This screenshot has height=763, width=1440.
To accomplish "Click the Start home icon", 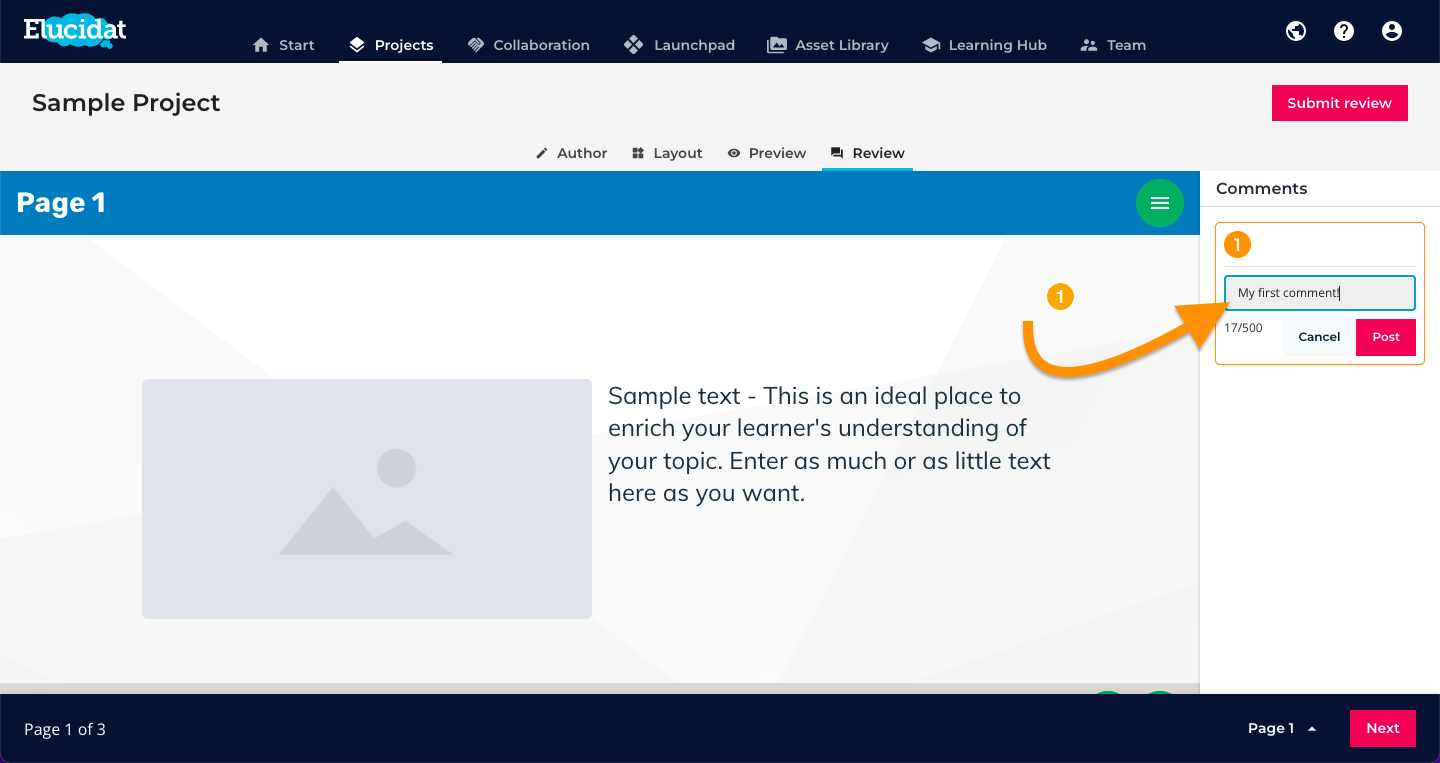I will pos(261,45).
